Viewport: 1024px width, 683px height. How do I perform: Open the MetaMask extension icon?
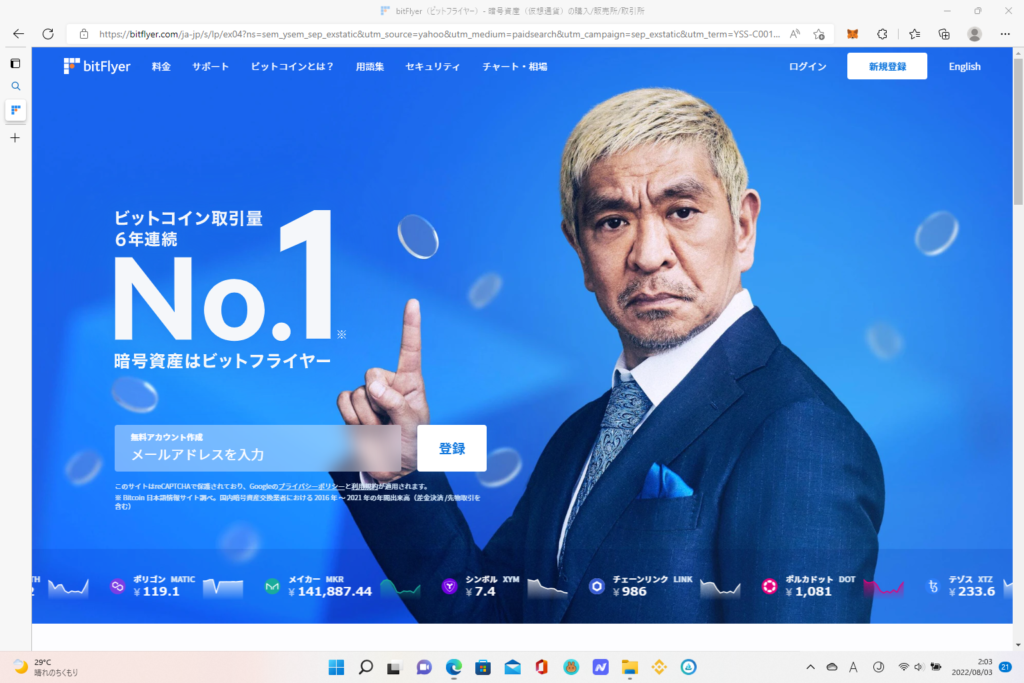852,34
